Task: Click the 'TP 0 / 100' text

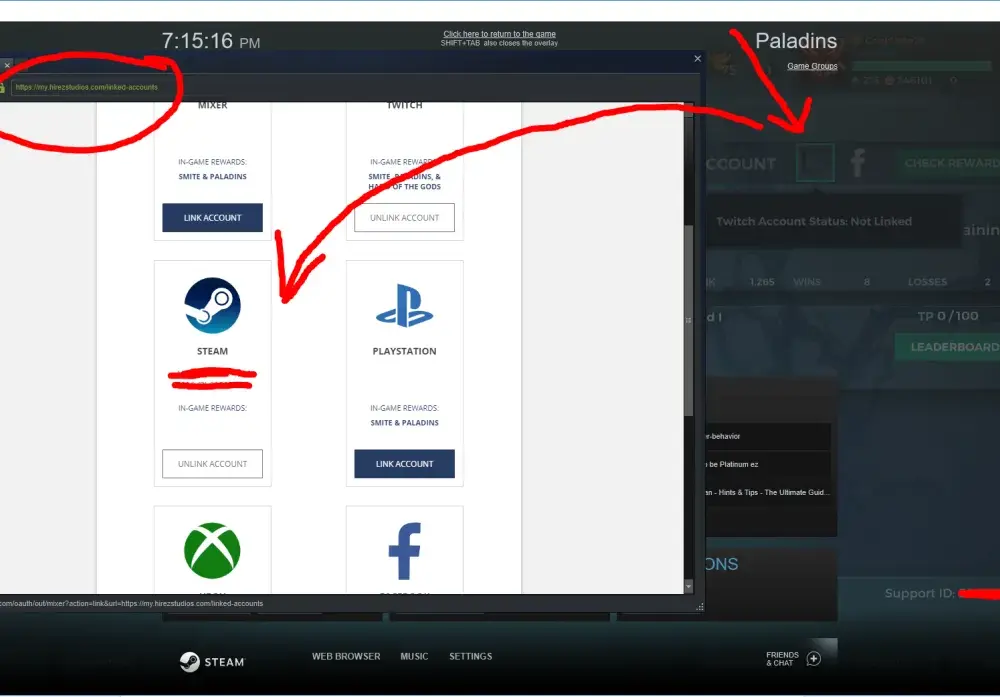Action: click(948, 316)
